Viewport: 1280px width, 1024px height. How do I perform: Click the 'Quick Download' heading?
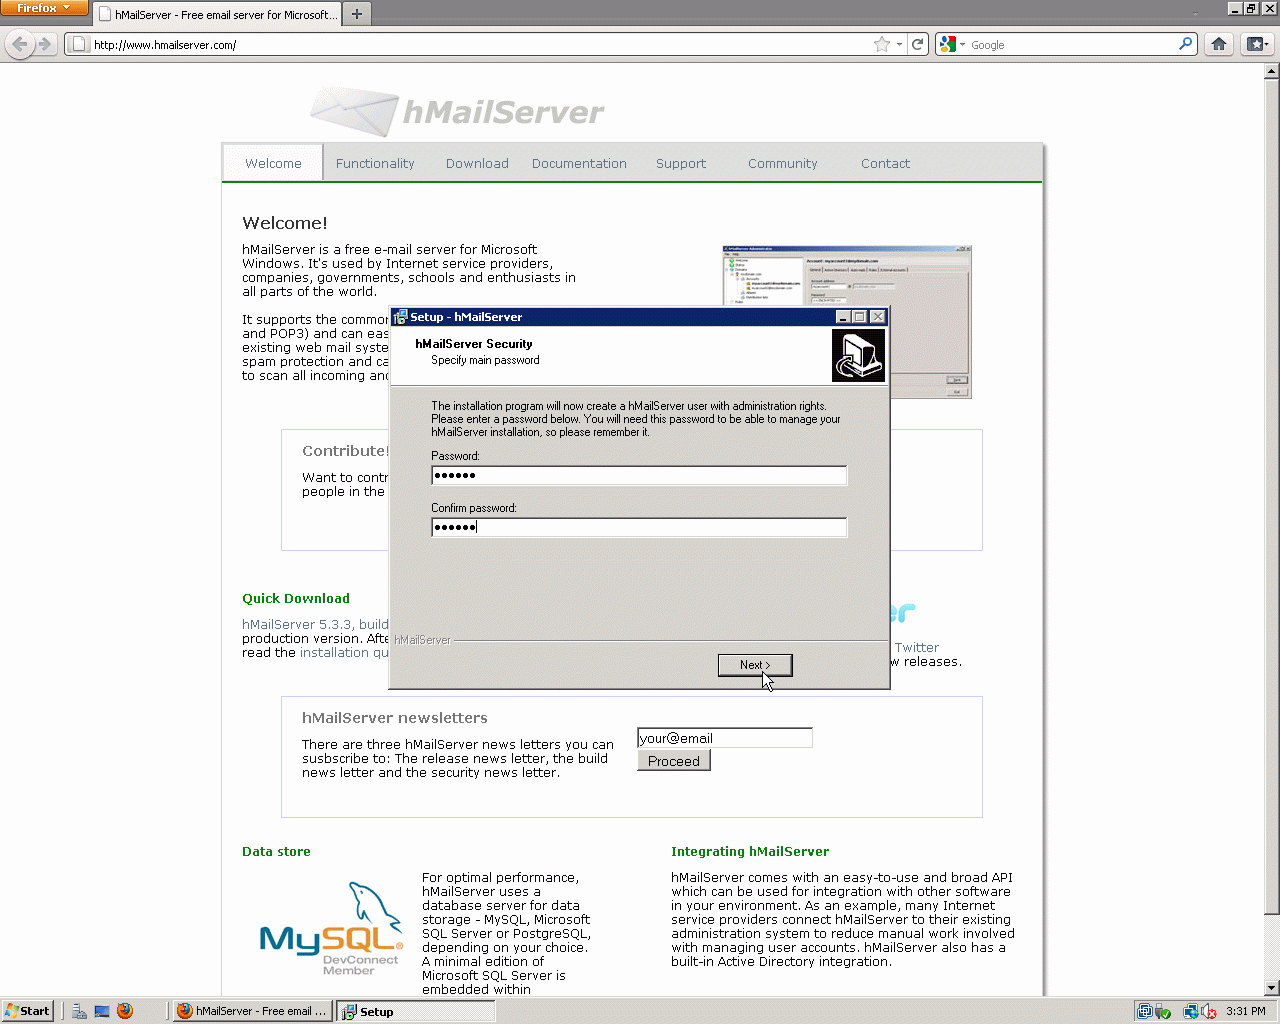pos(296,598)
